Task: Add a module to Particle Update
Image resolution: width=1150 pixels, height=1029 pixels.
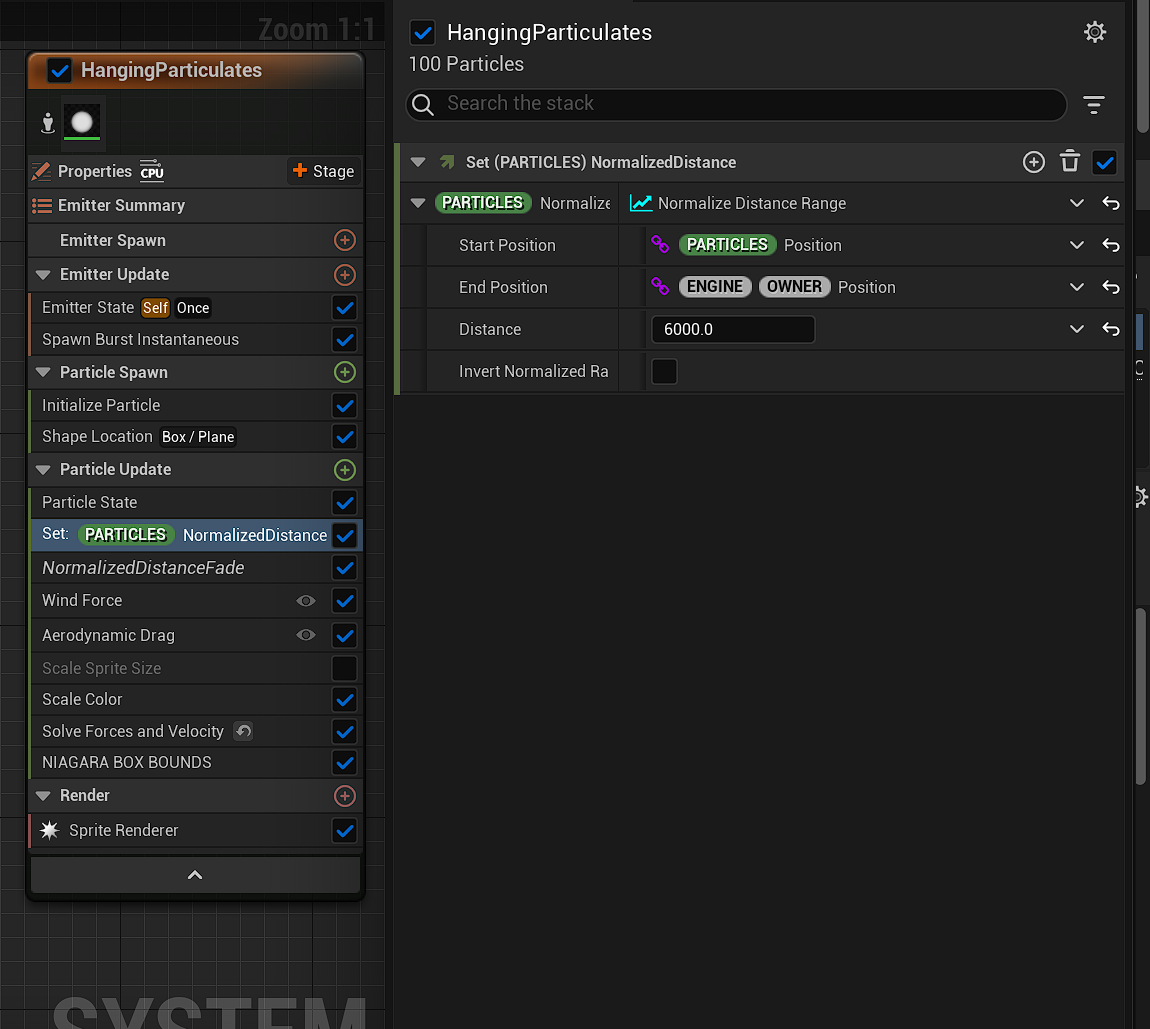Action: click(345, 469)
